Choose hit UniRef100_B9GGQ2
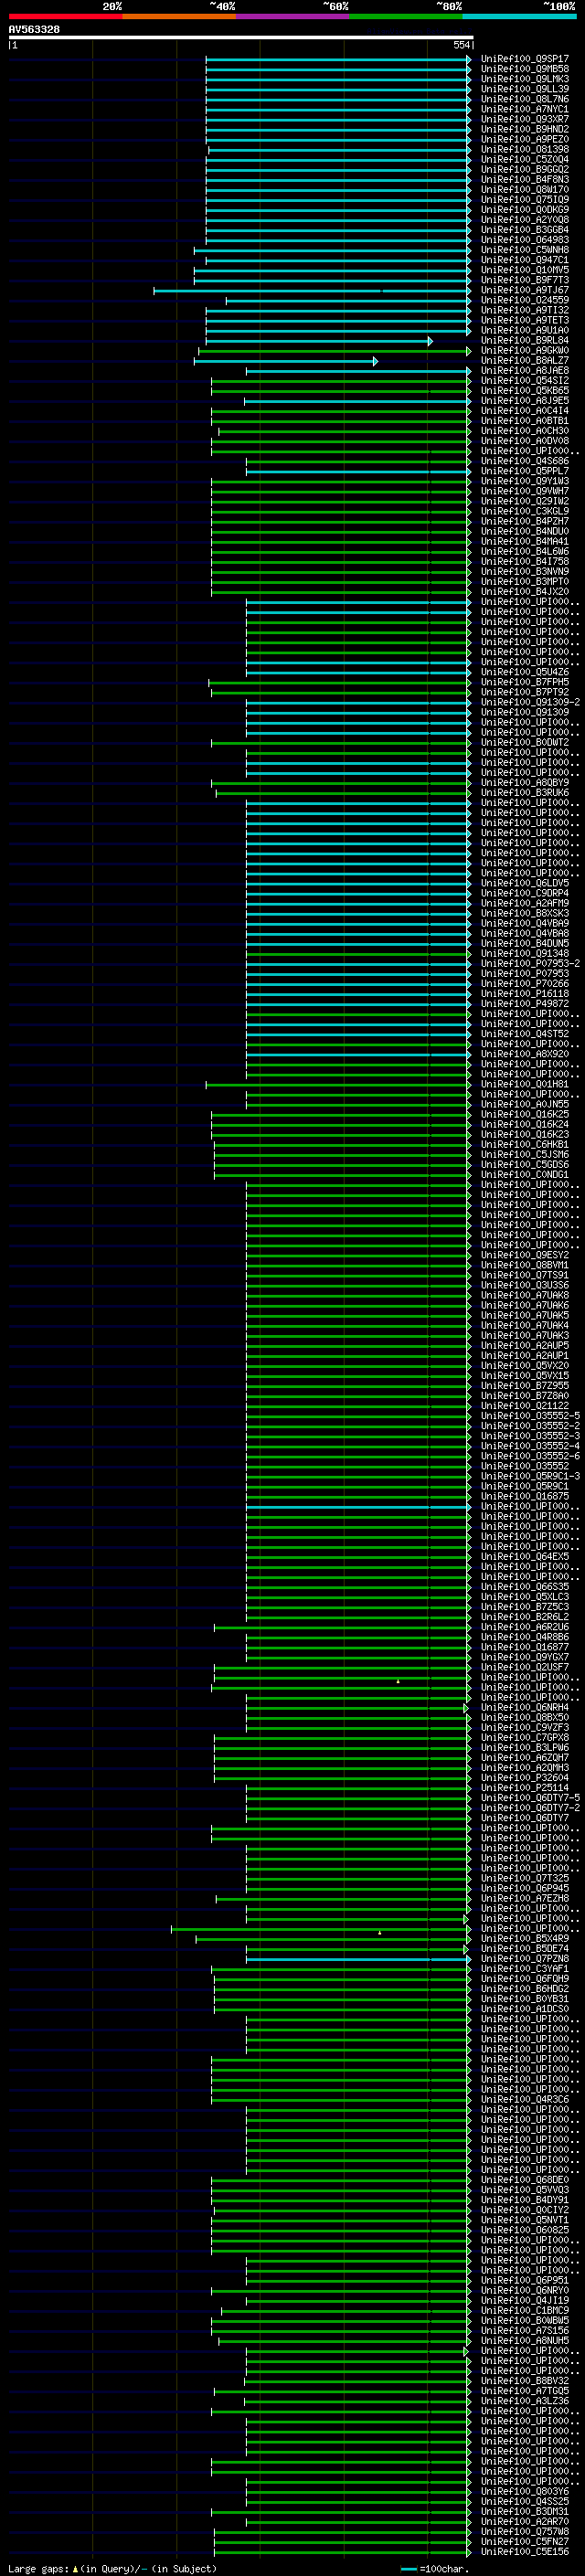 pyautogui.click(x=525, y=169)
